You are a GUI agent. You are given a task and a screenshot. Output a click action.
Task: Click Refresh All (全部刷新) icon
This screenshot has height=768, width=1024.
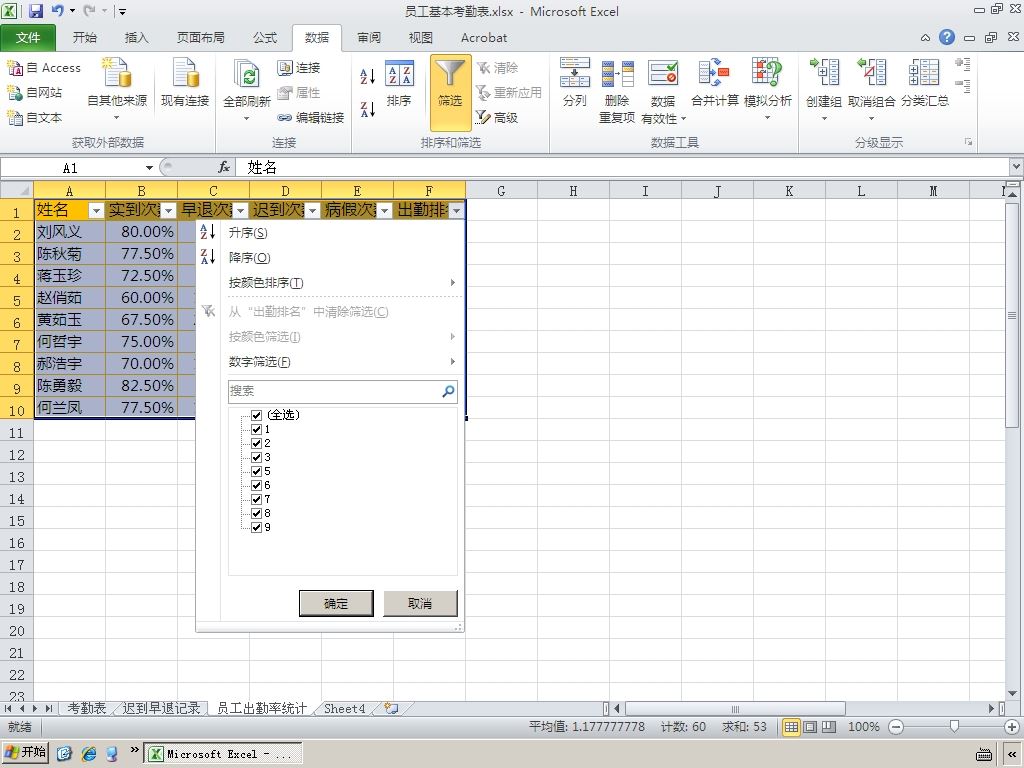pyautogui.click(x=247, y=73)
